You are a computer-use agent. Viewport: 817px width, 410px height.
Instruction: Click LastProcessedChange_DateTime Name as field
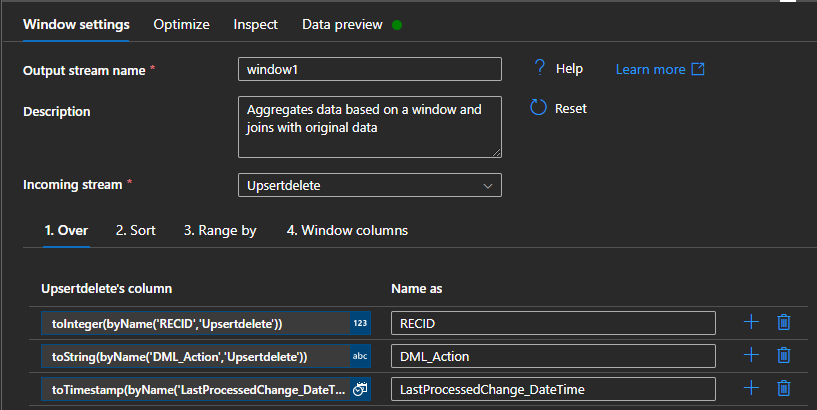click(553, 389)
